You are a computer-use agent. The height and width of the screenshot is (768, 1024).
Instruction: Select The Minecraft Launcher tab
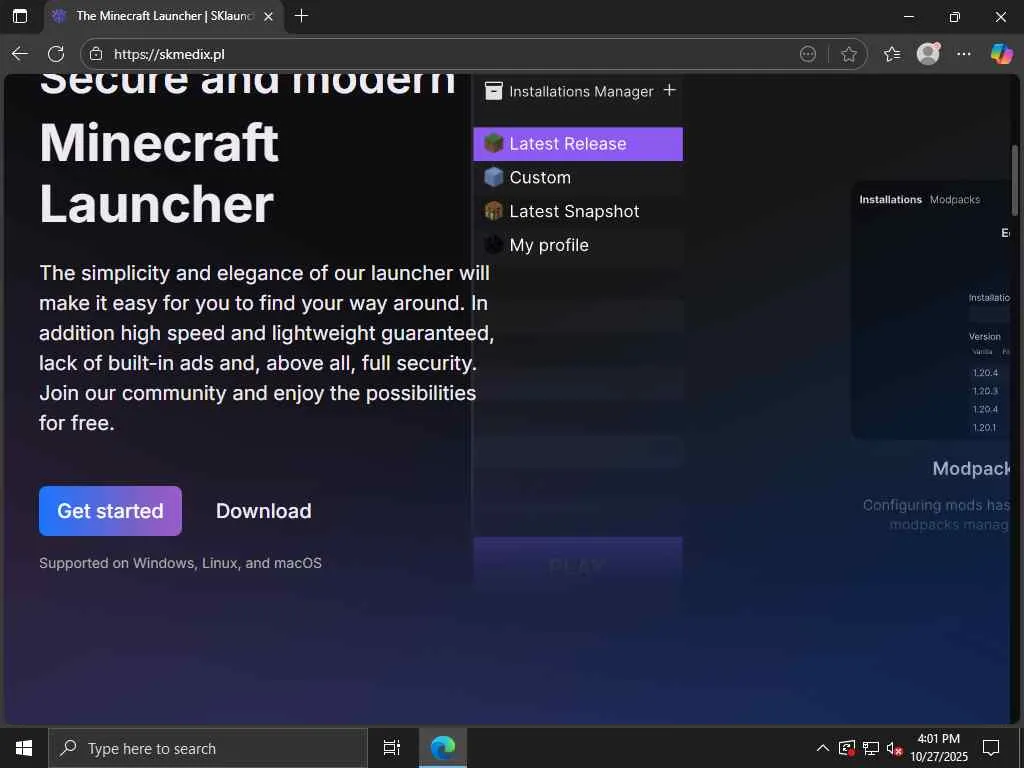[x=163, y=16]
